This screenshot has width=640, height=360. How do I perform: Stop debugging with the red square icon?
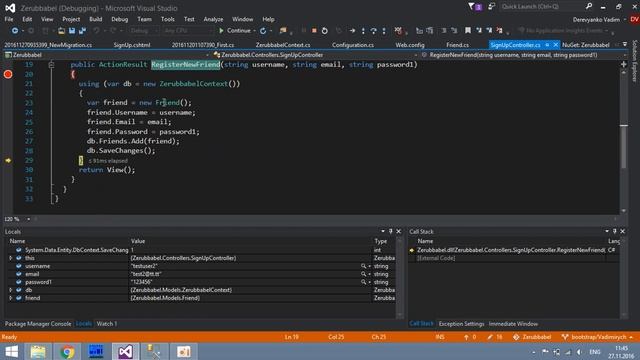click(314, 31)
